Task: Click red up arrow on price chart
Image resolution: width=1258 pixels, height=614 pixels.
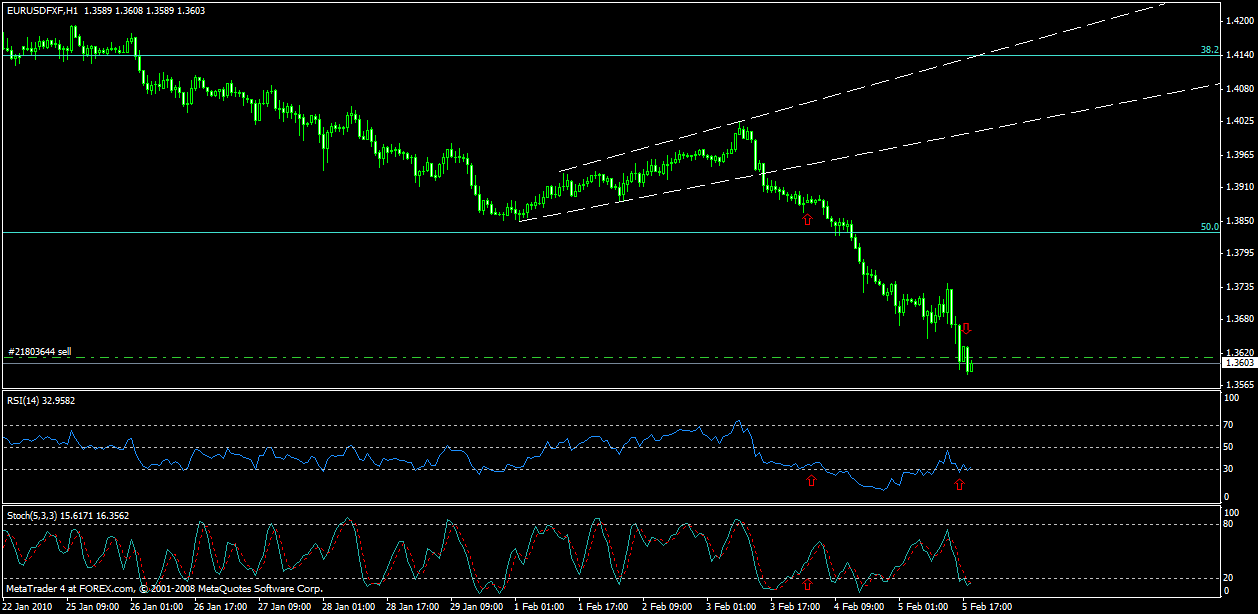Action: [x=807, y=219]
